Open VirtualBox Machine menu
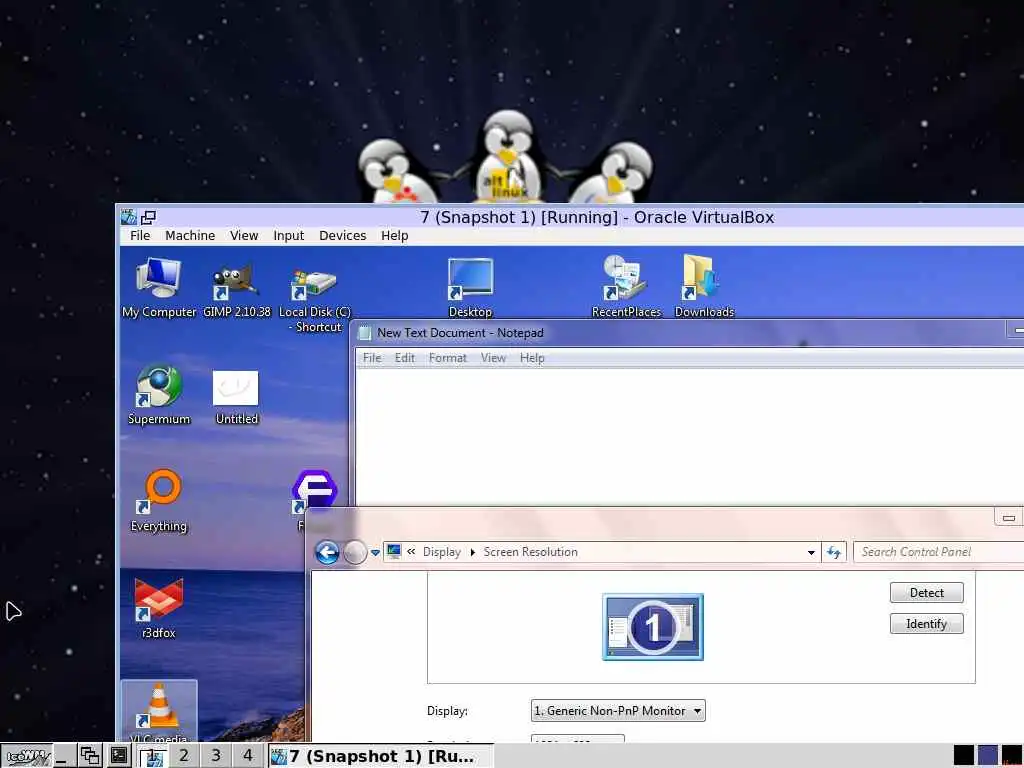 pyautogui.click(x=189, y=236)
